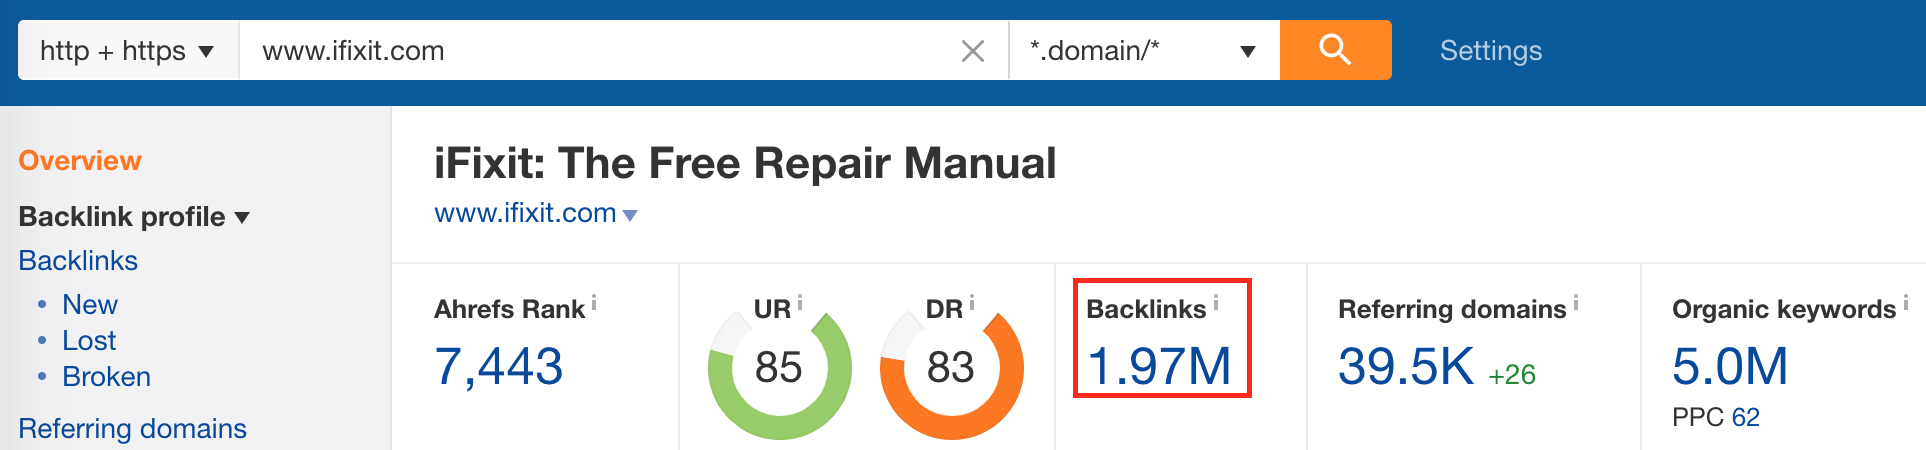Open the 1.97M backlinks count
Screen dimensions: 1926x450
coord(1159,367)
